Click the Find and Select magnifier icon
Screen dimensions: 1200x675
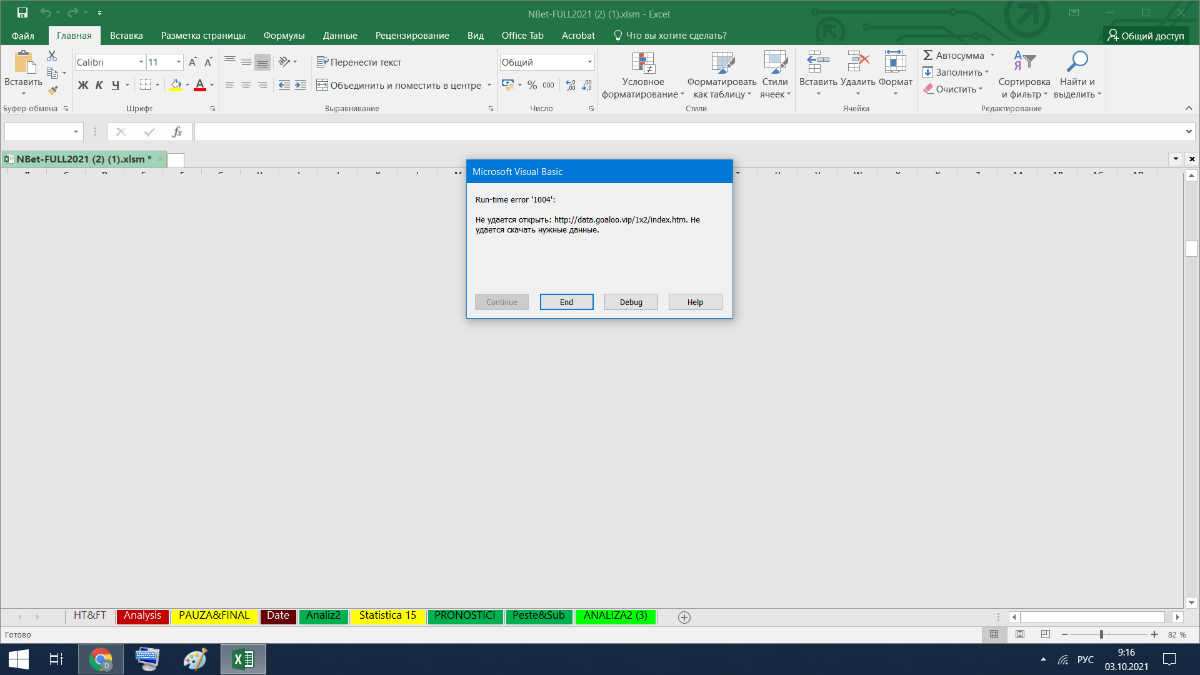pyautogui.click(x=1077, y=62)
